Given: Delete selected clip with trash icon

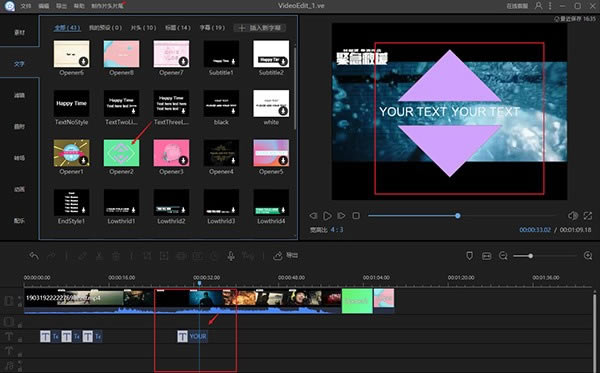Looking at the screenshot, I should coord(116,256).
